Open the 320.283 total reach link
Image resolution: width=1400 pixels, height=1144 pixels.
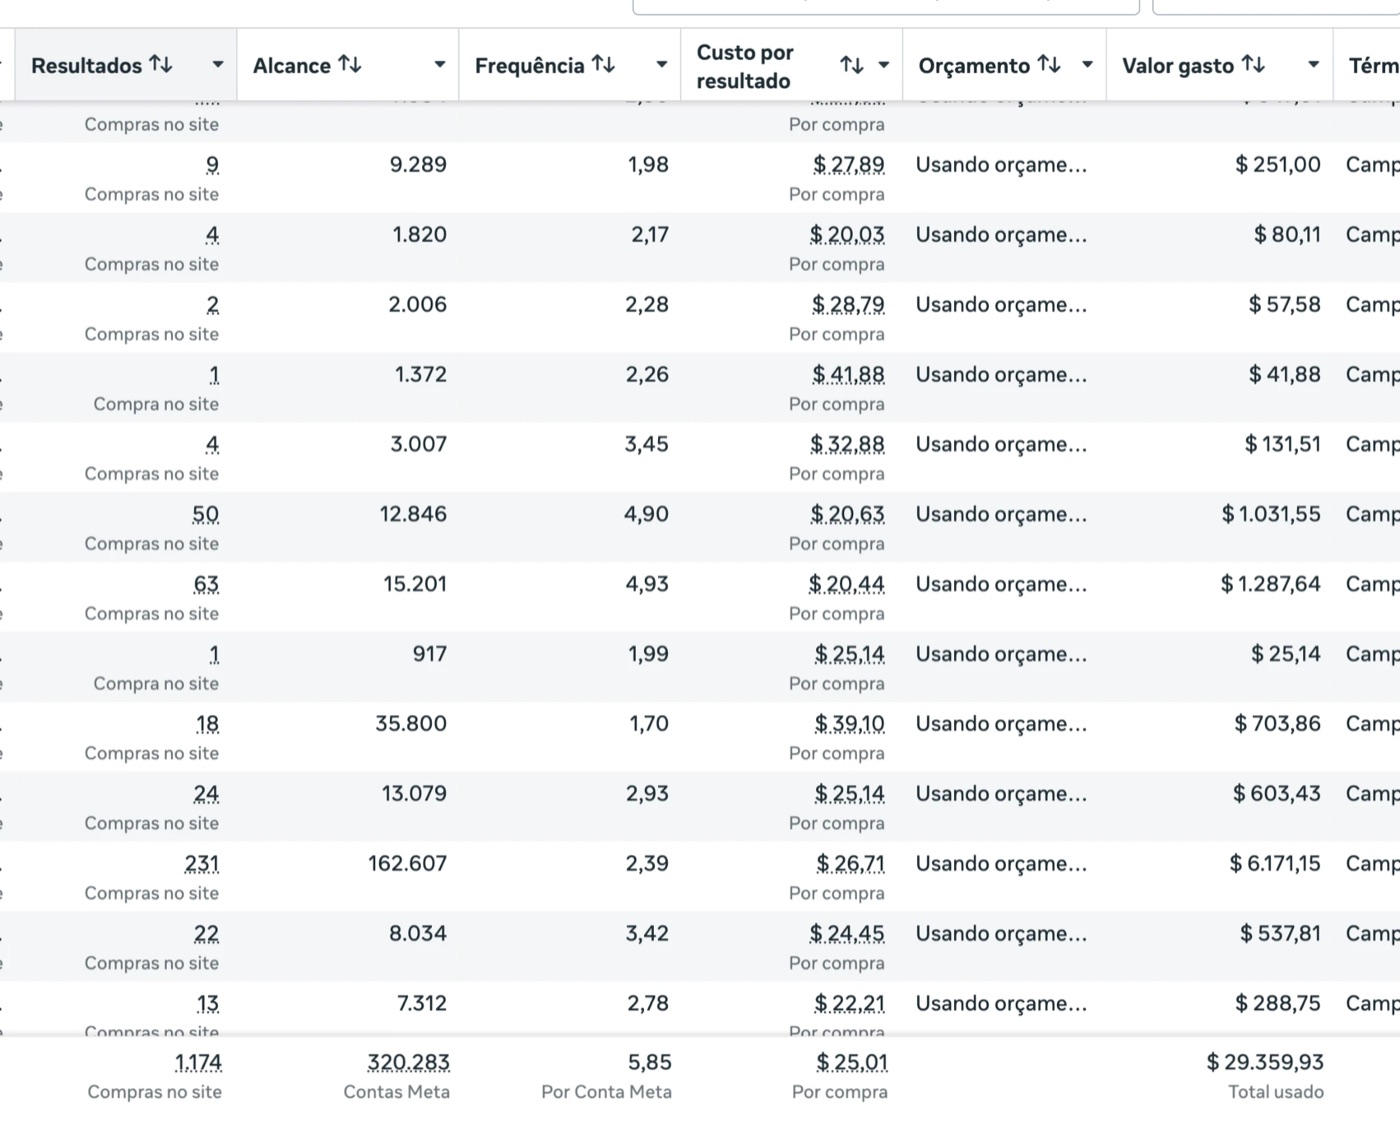[x=409, y=1062]
